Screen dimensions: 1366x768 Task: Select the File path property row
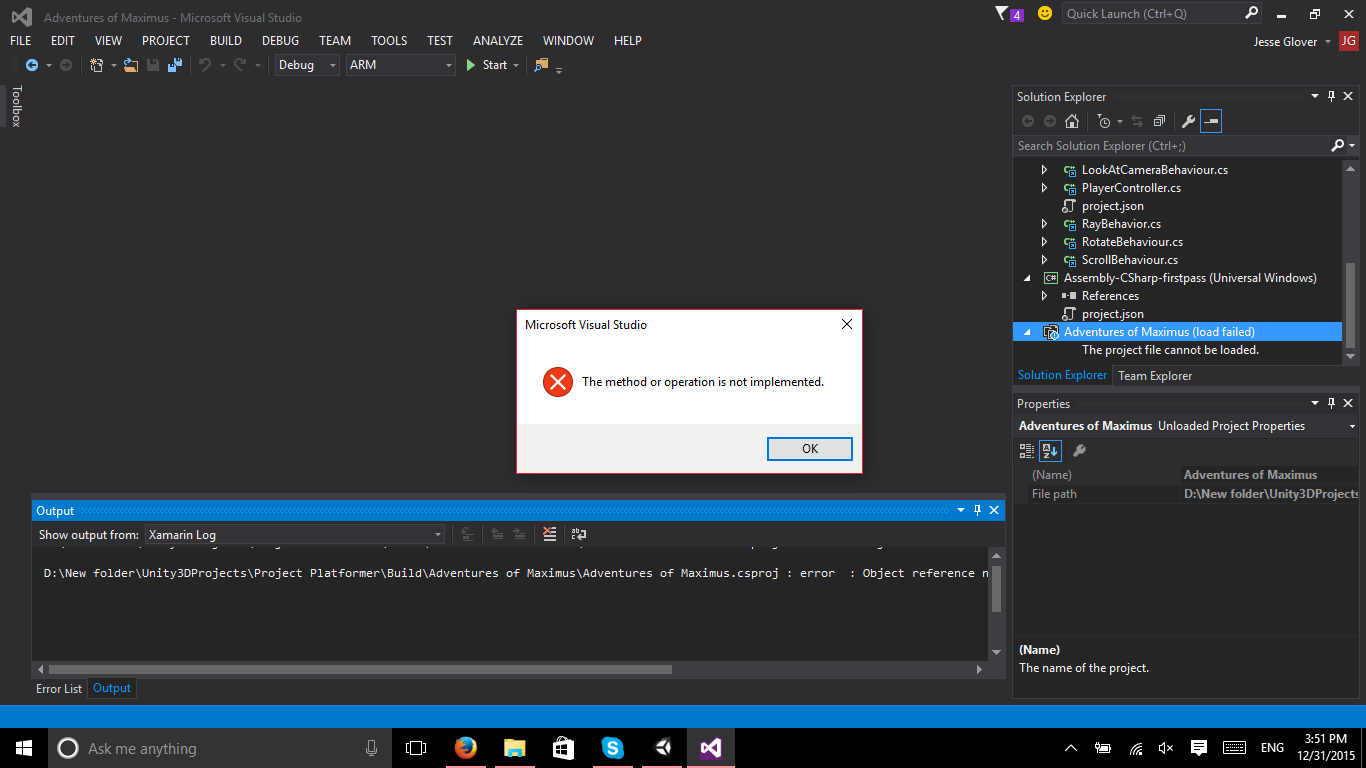pos(1186,494)
